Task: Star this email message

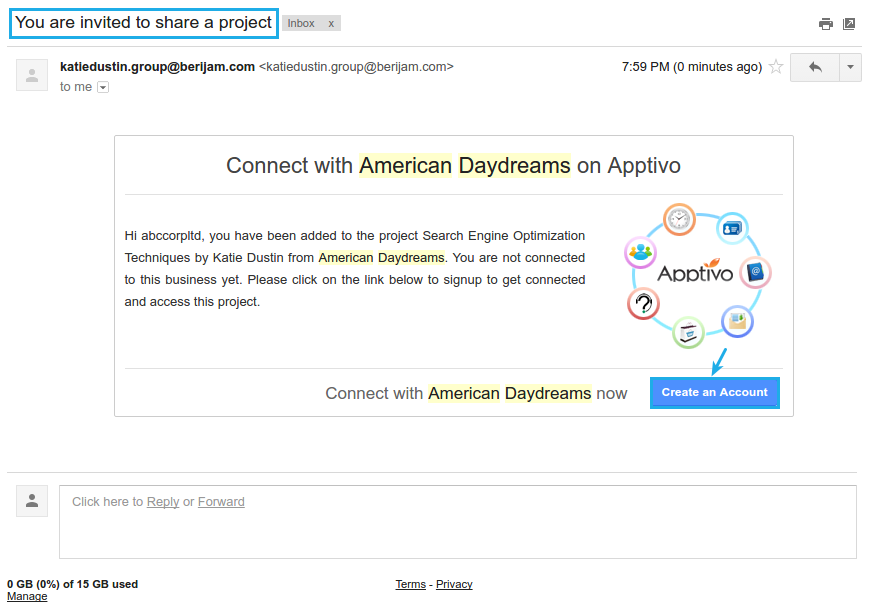Action: pyautogui.click(x=775, y=67)
